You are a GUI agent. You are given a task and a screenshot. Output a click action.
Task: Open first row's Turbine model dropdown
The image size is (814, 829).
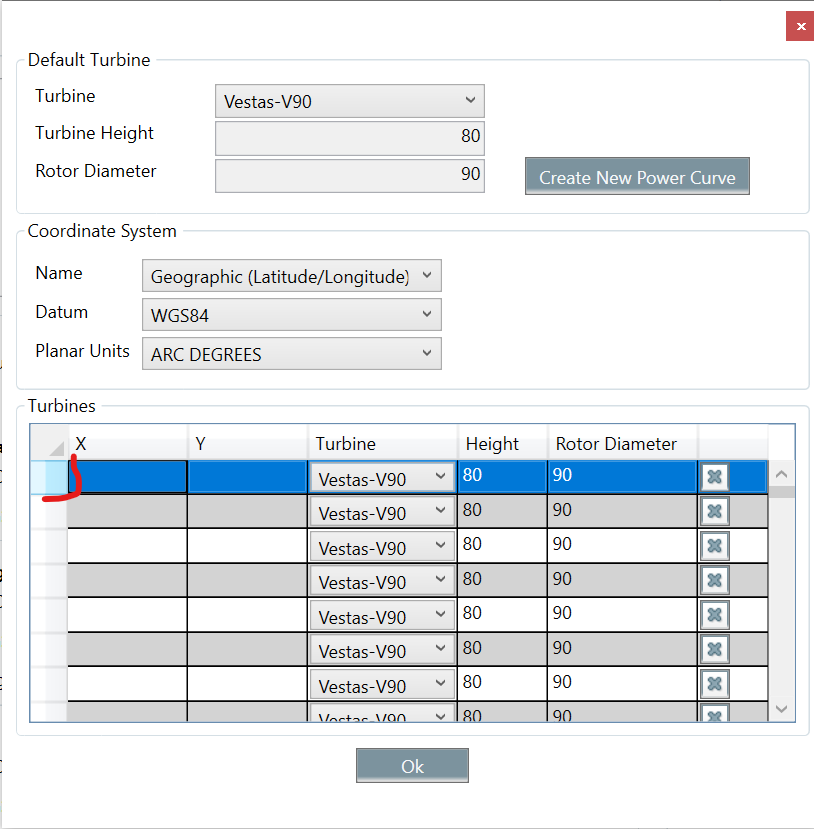[382, 478]
